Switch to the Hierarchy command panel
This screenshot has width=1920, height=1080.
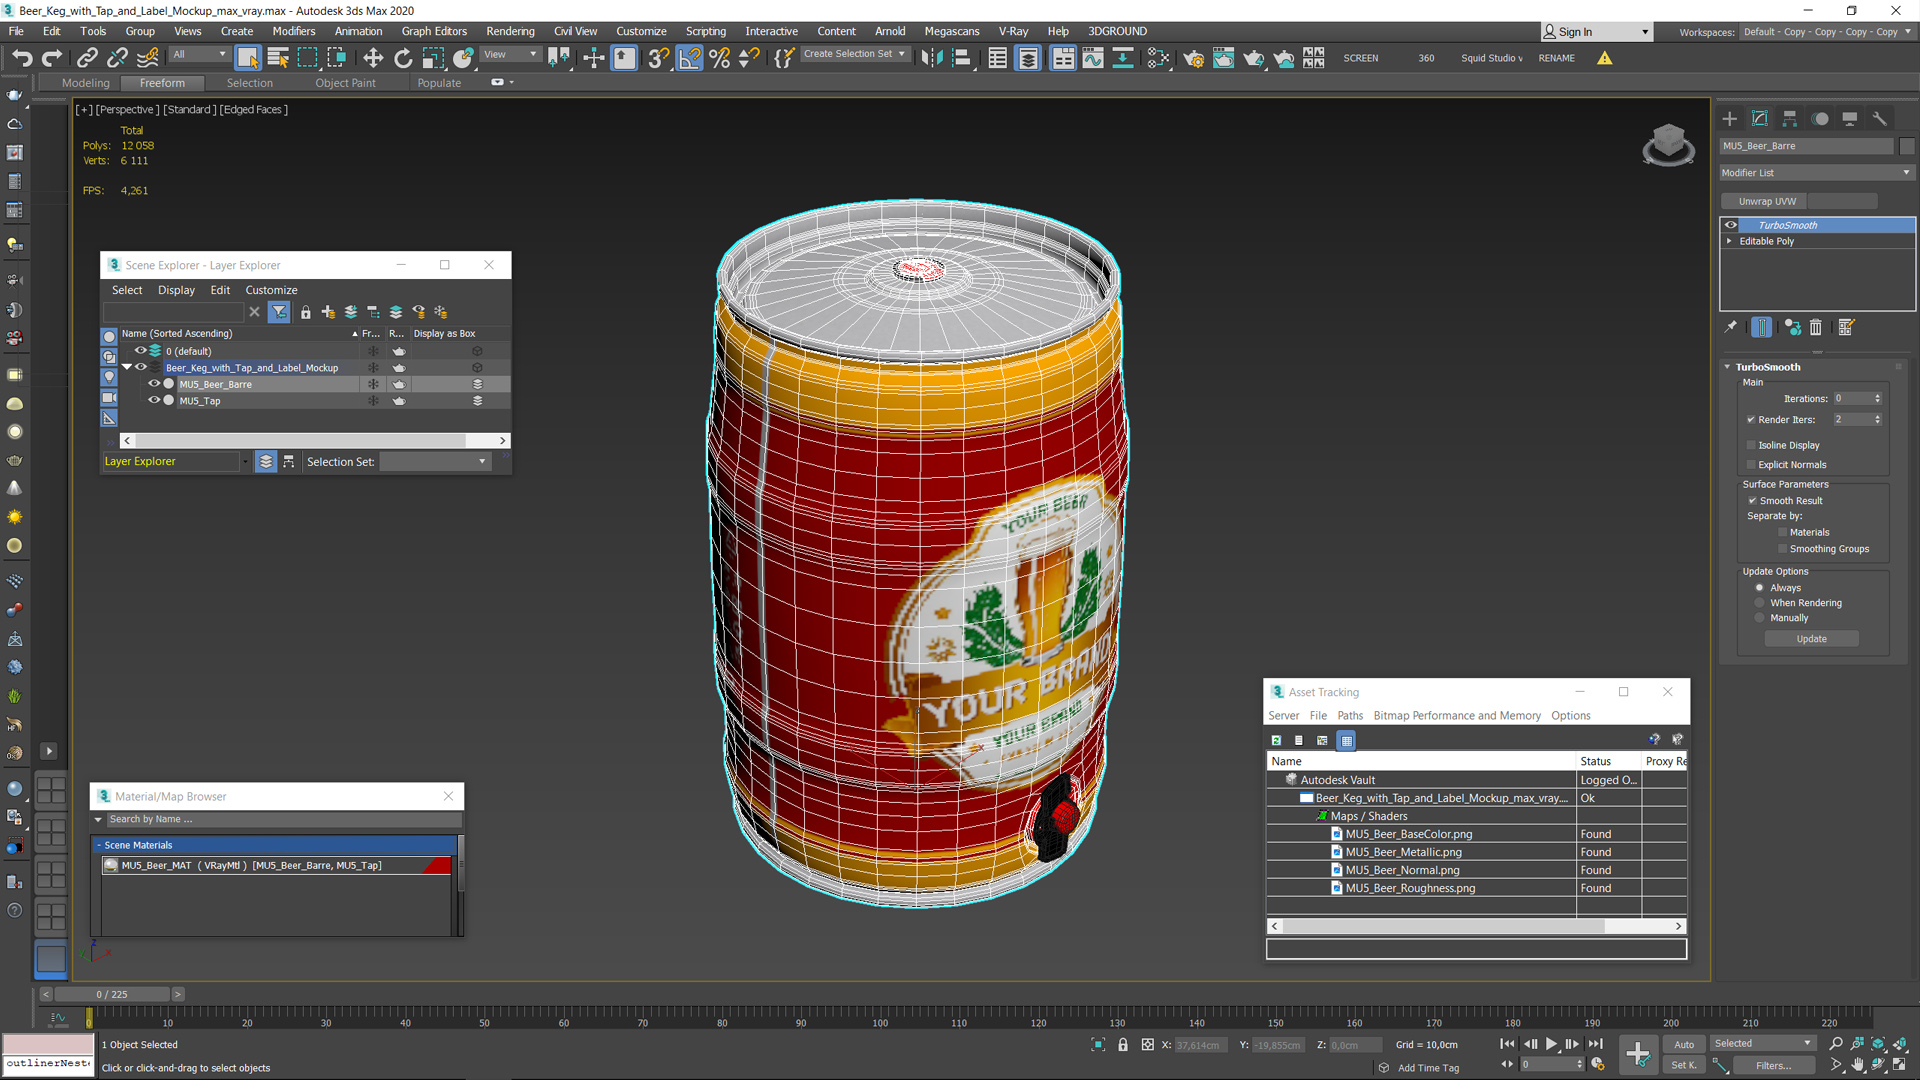click(1790, 118)
